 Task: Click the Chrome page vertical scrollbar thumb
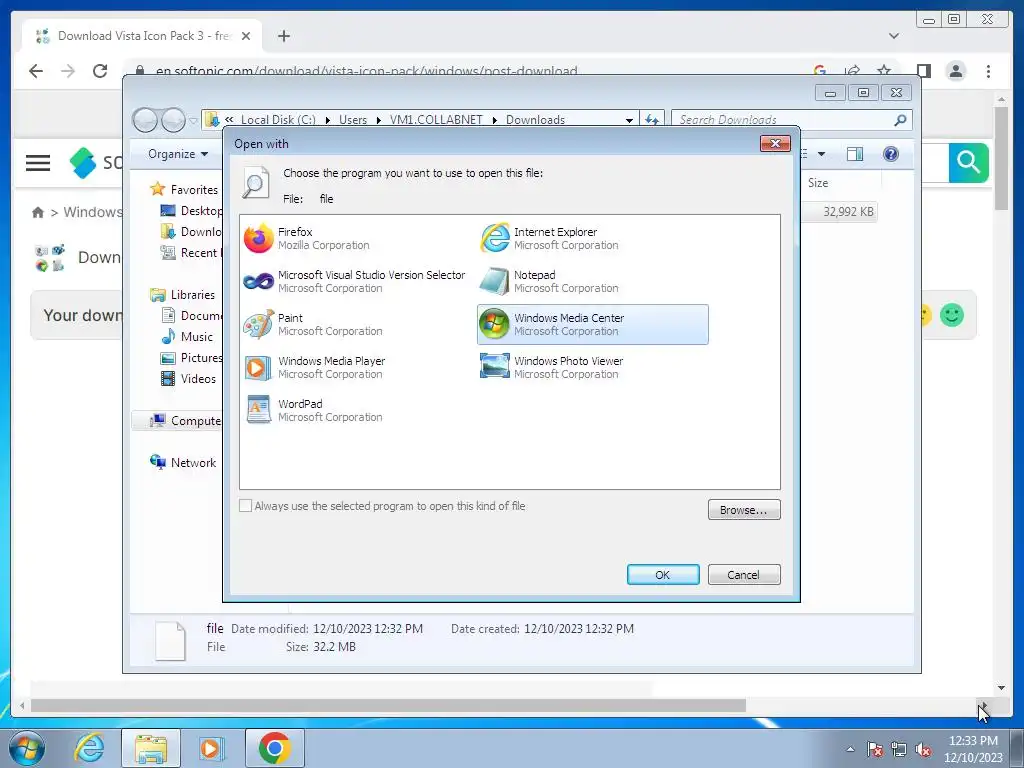pyautogui.click(x=1001, y=159)
